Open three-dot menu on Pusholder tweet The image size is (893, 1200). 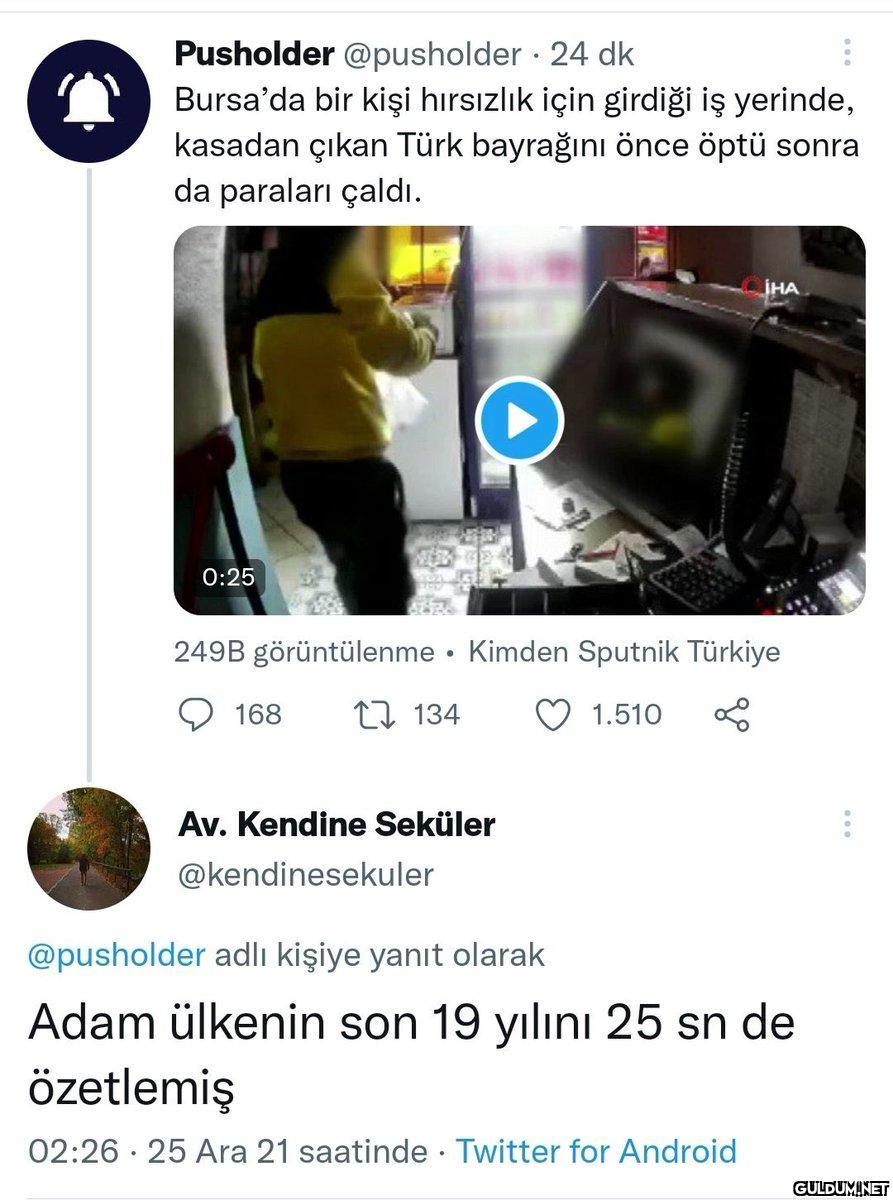847,53
